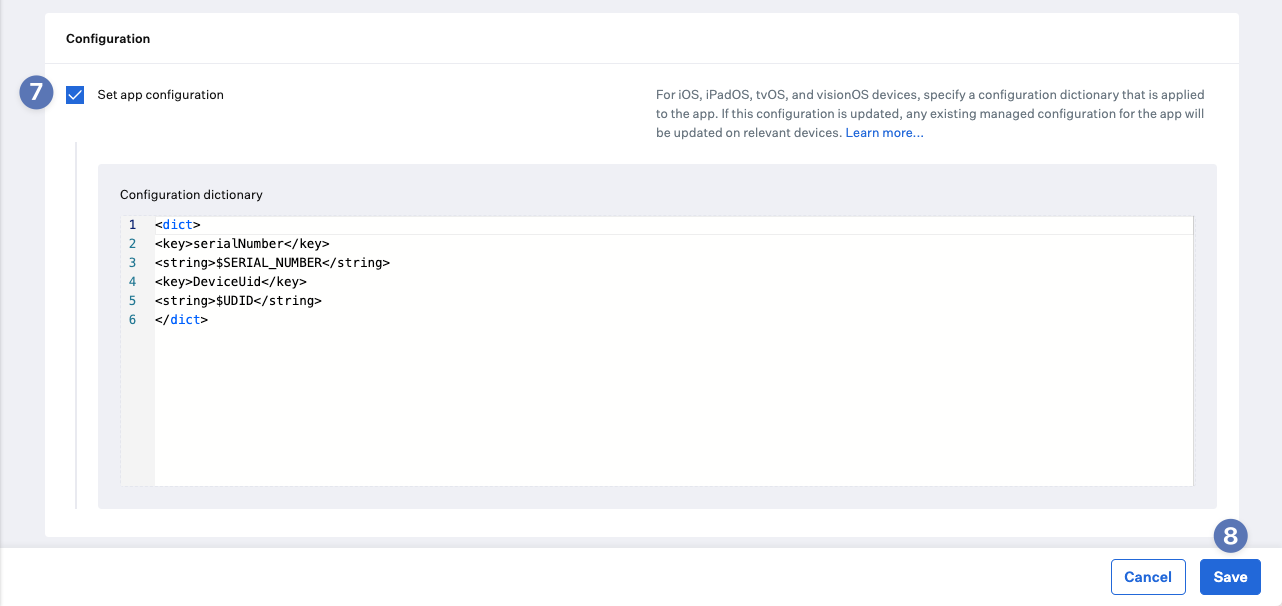Click the $SERIAL_NUMBER string value
This screenshot has height=606, width=1282.
(x=269, y=263)
